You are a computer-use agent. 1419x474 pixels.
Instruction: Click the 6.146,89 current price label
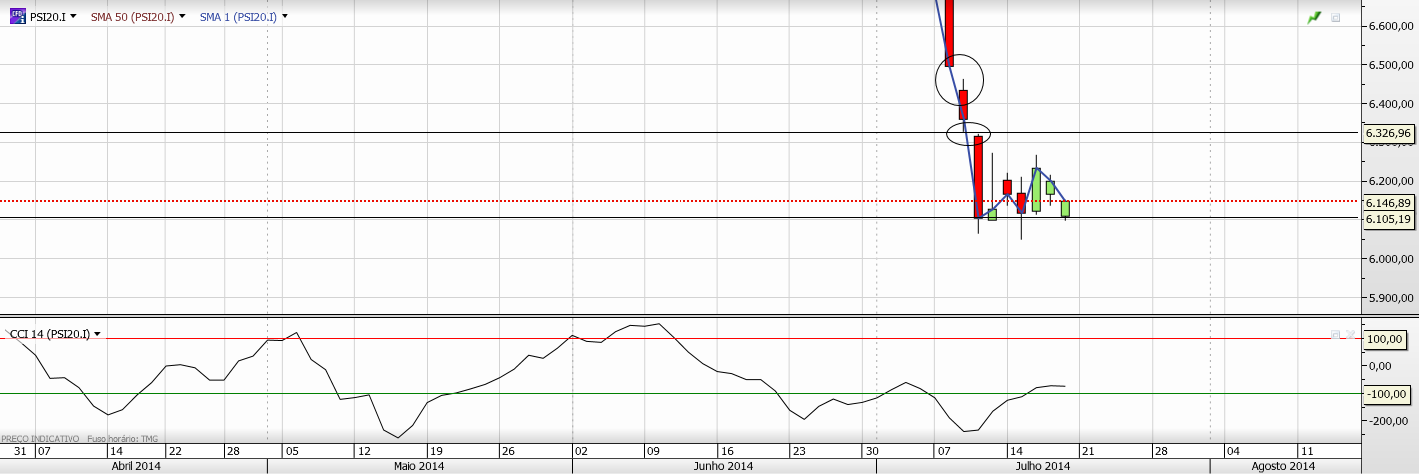[x=1388, y=202]
